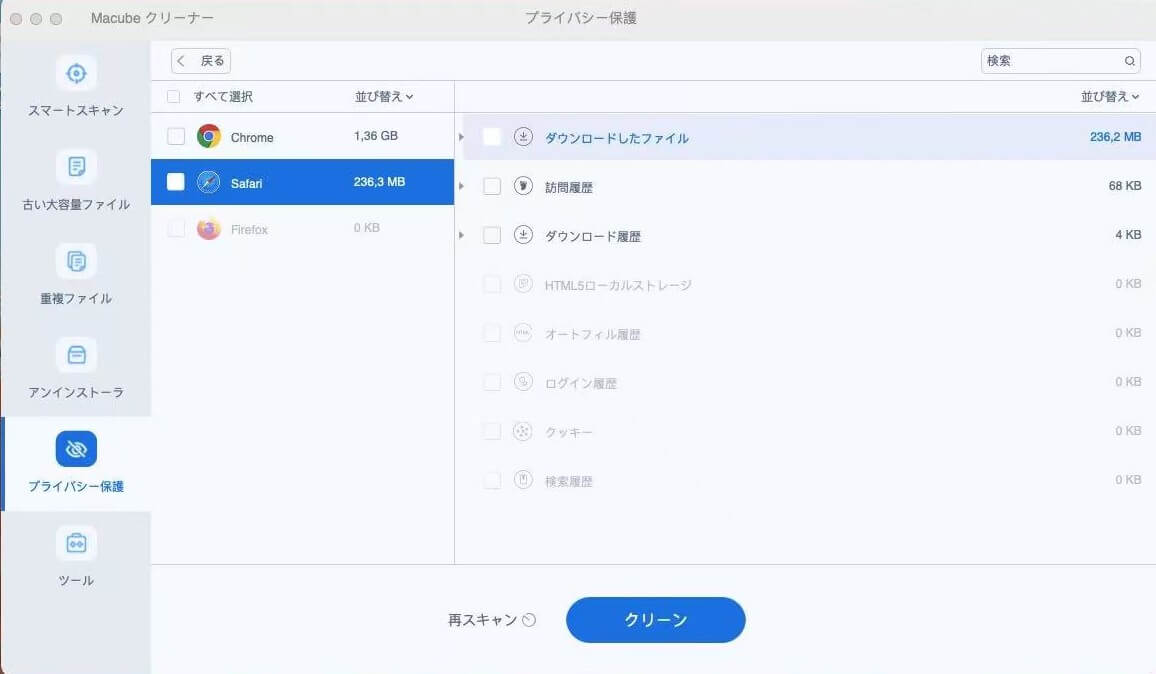Open the right panel 並び替え dropdown

click(x=1110, y=97)
